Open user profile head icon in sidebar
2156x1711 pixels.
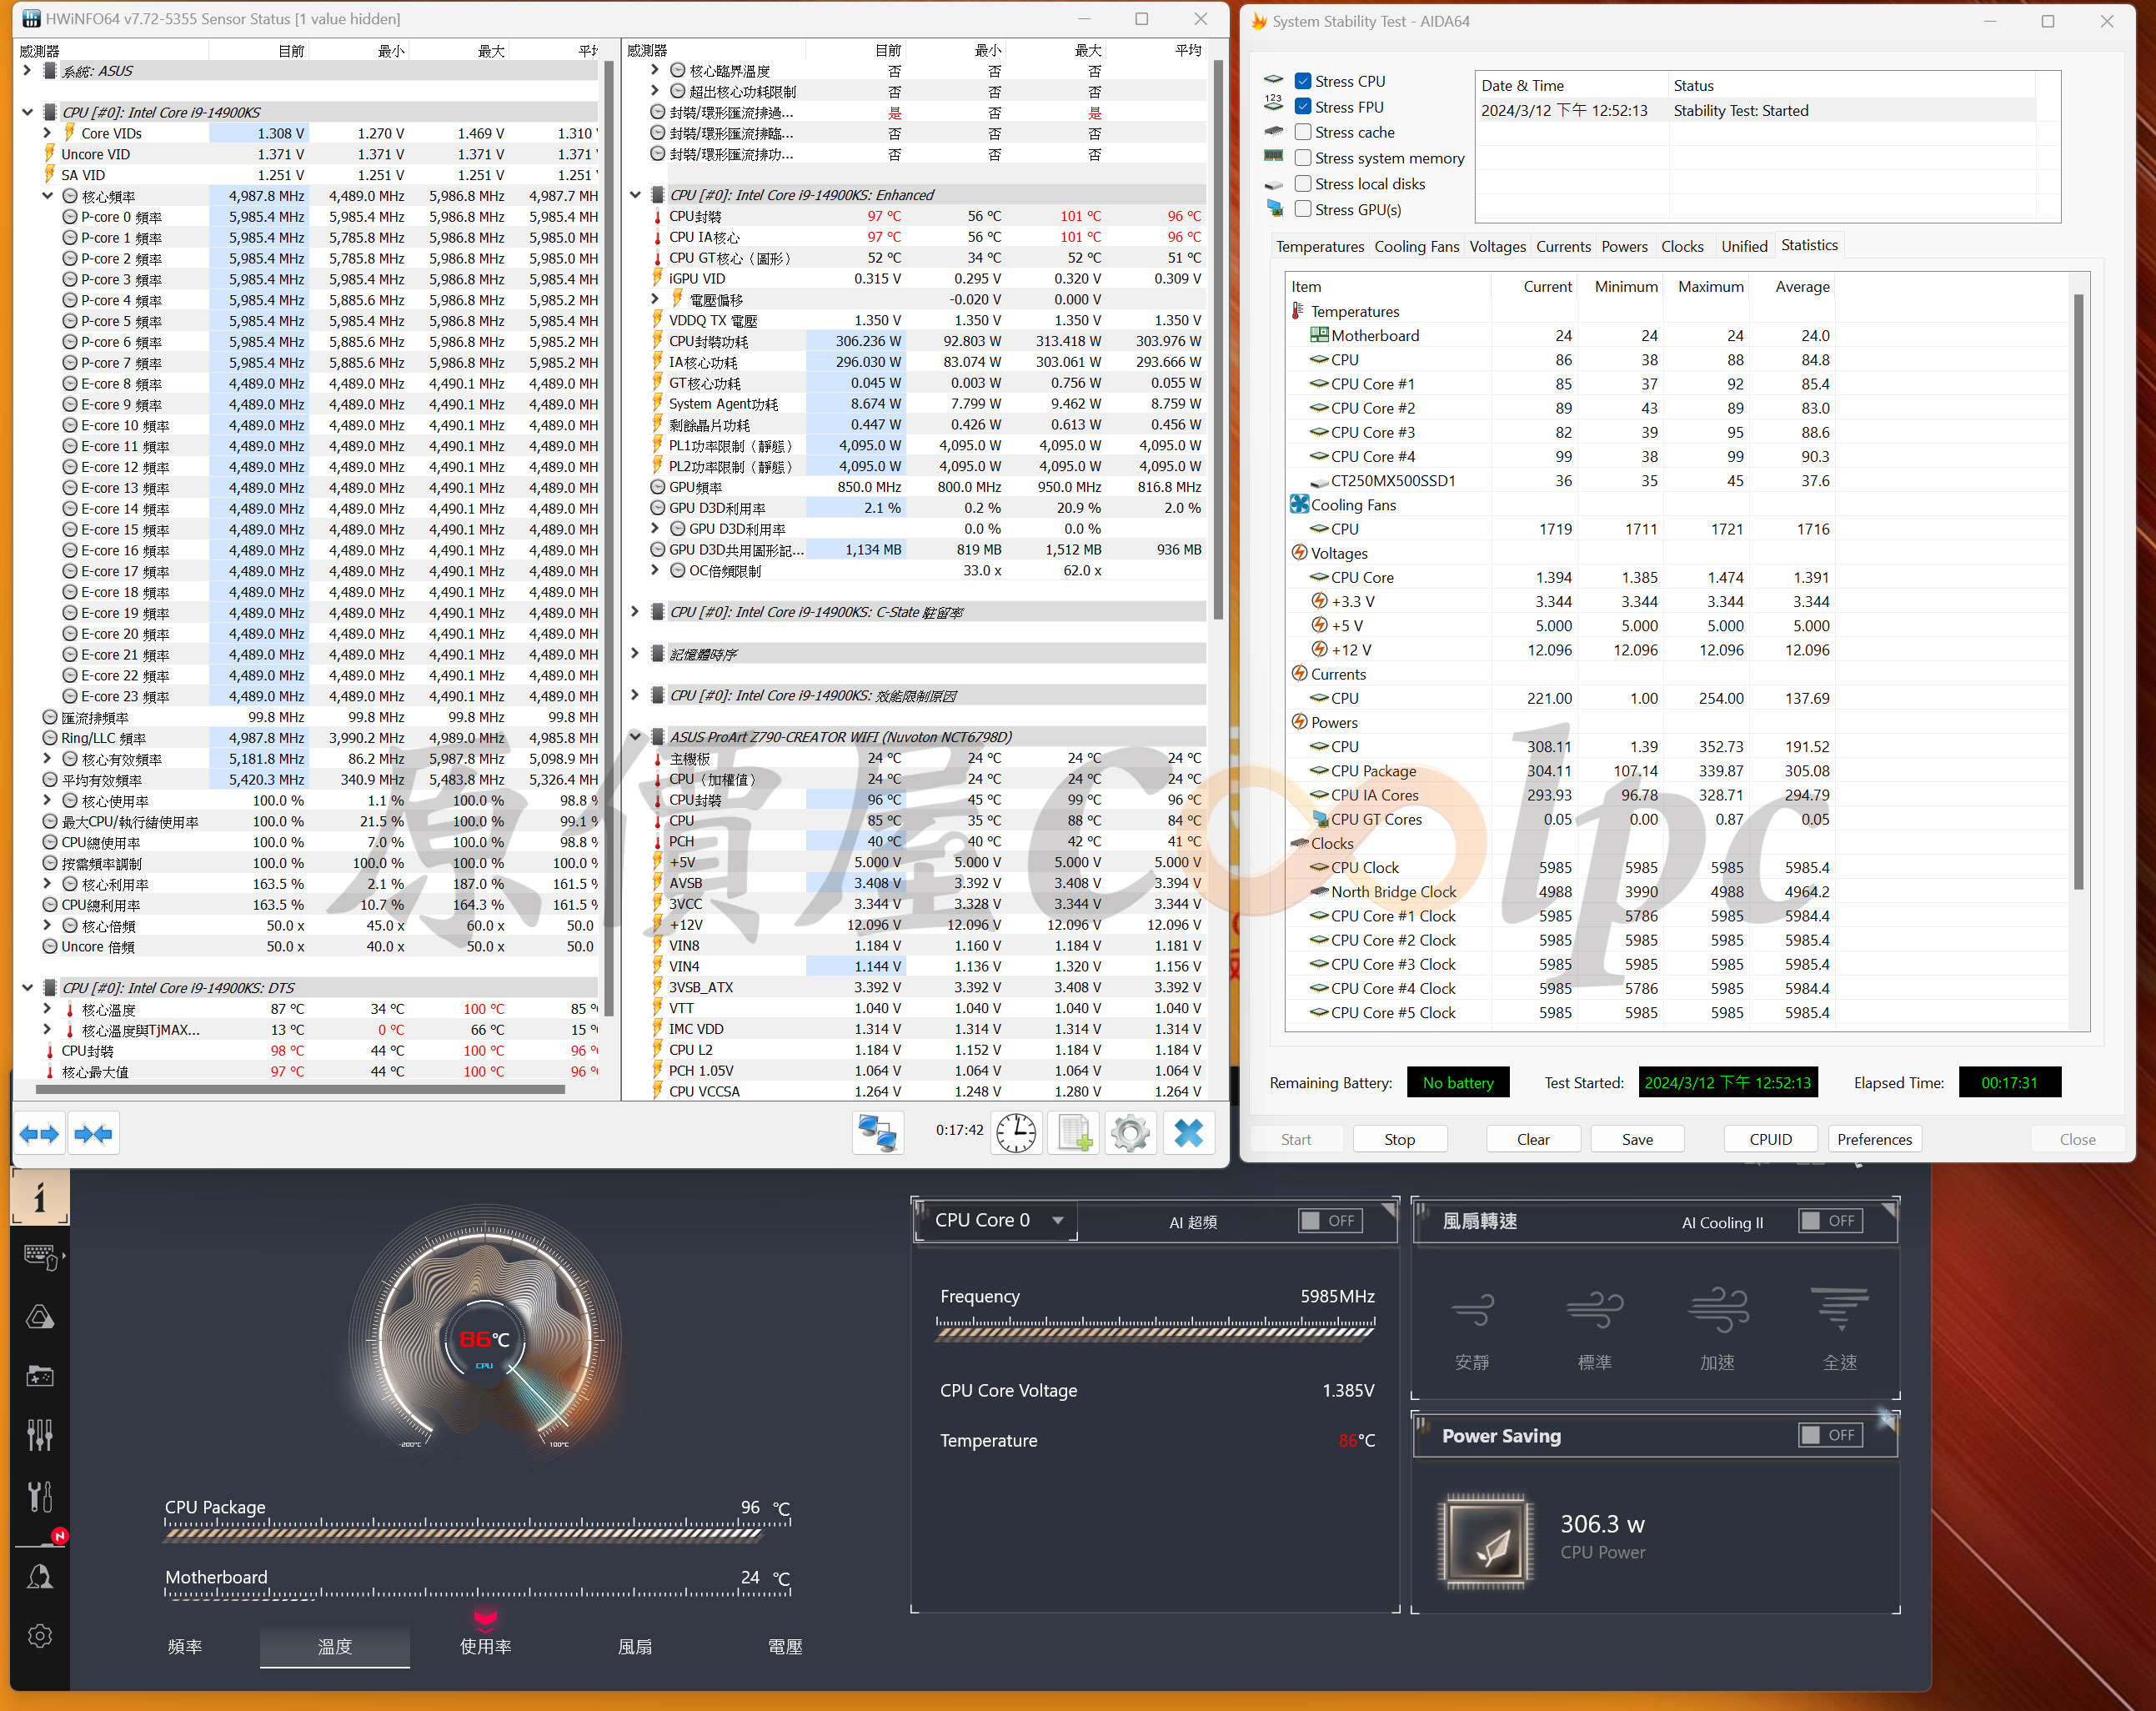point(40,1577)
